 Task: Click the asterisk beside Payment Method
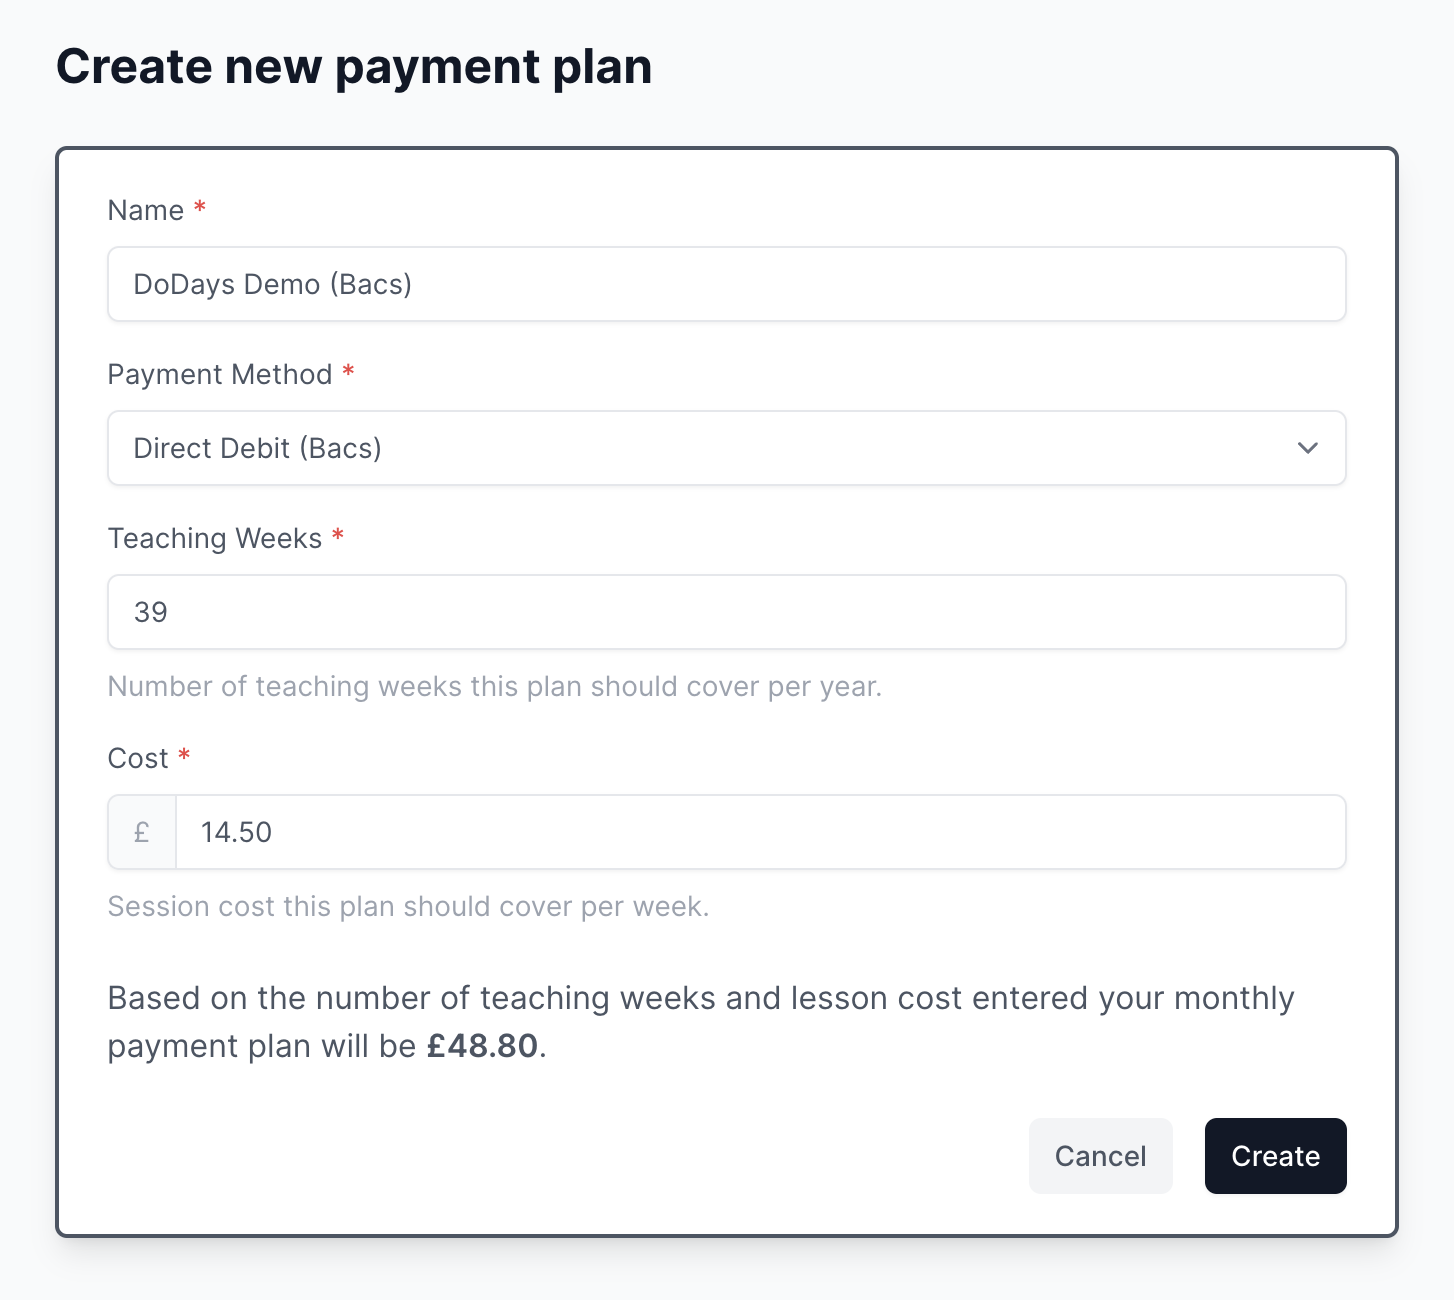click(349, 372)
